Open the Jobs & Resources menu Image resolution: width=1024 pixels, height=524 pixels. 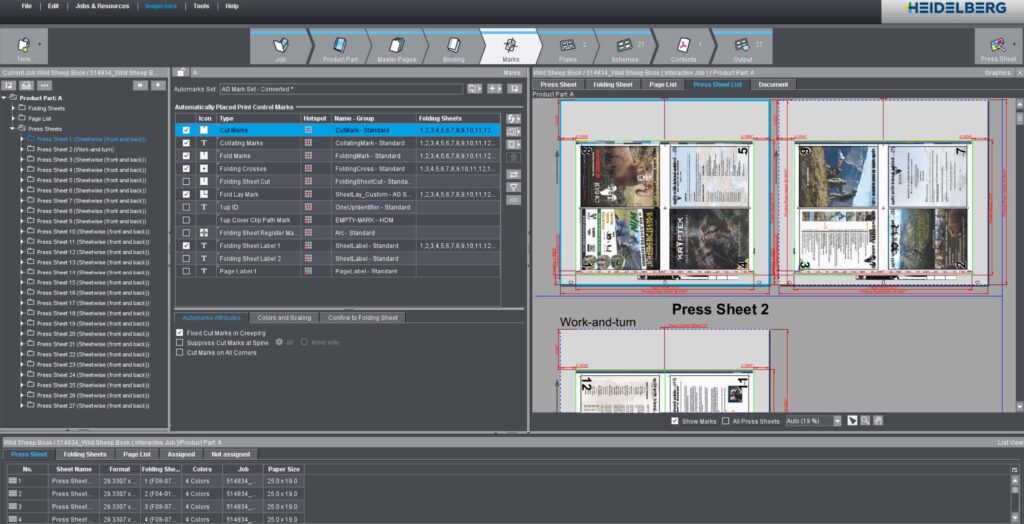[102, 6]
